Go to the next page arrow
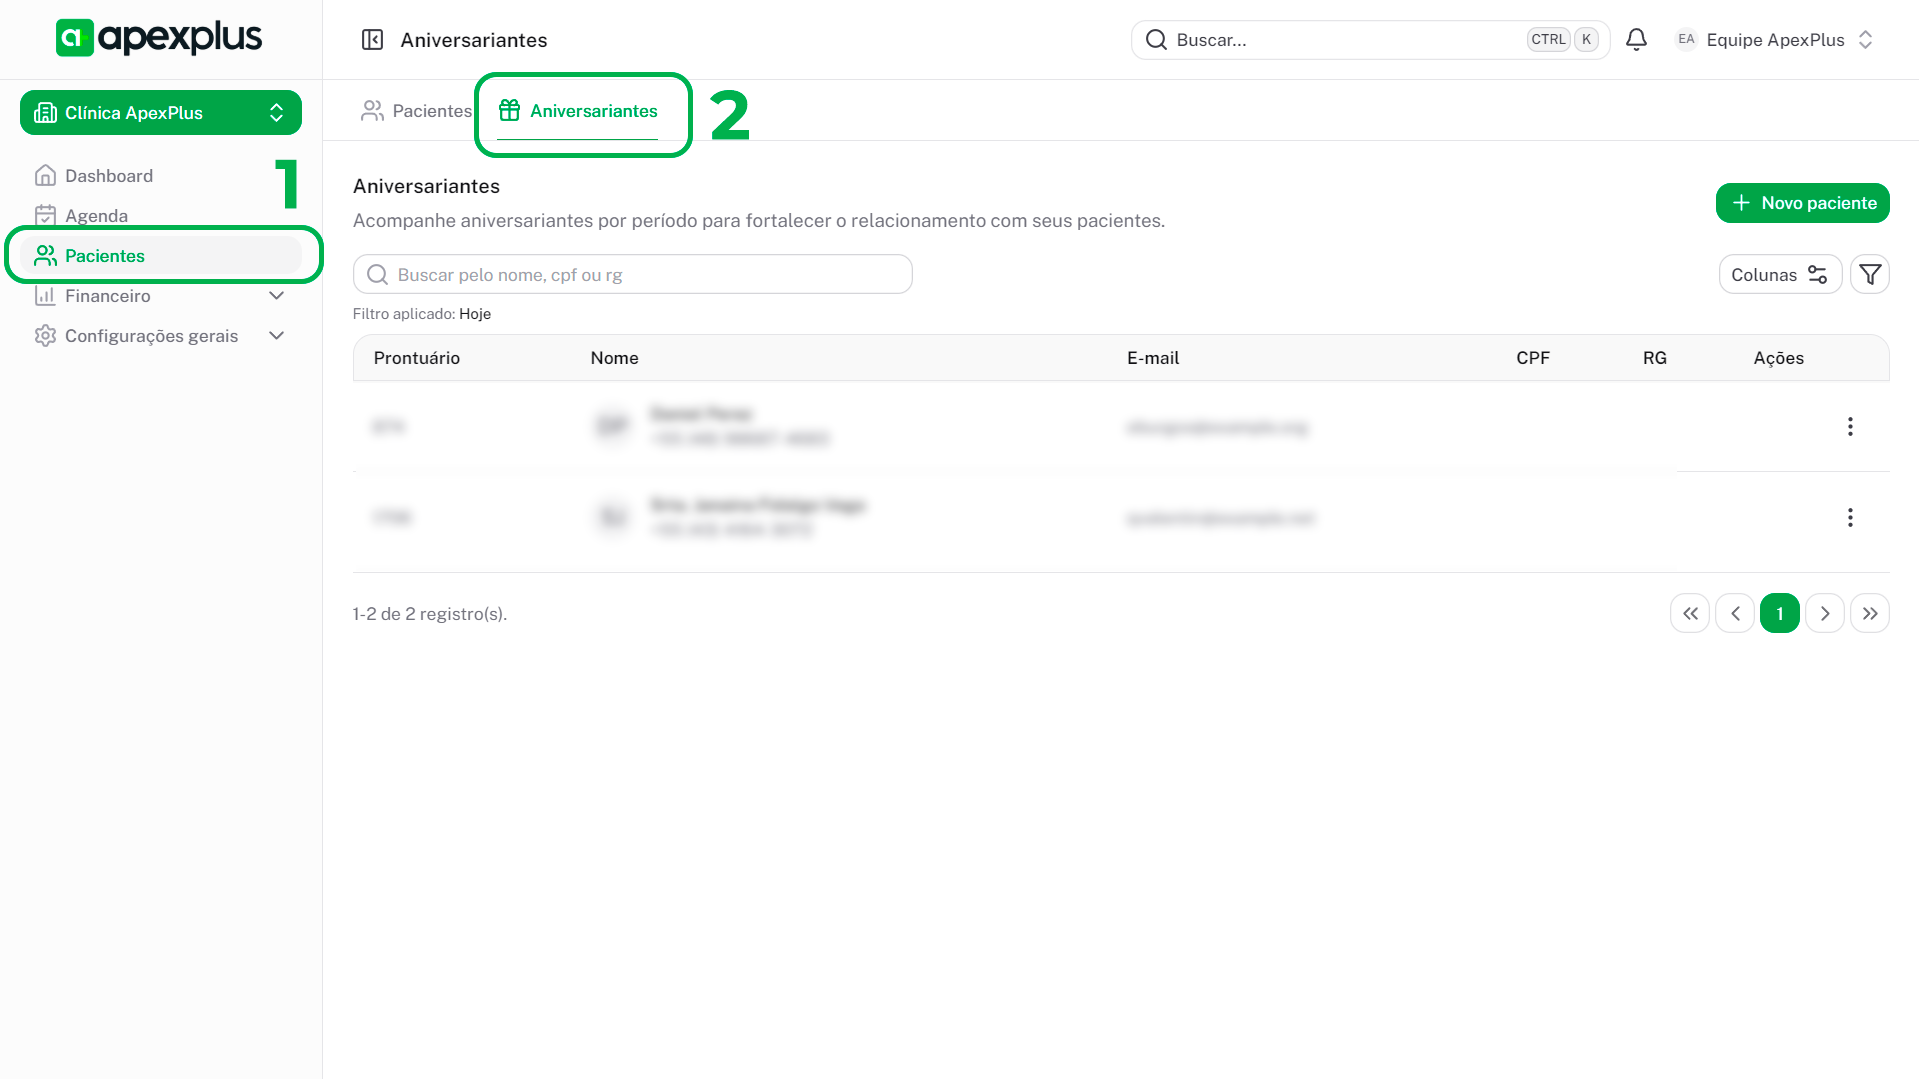 point(1824,614)
